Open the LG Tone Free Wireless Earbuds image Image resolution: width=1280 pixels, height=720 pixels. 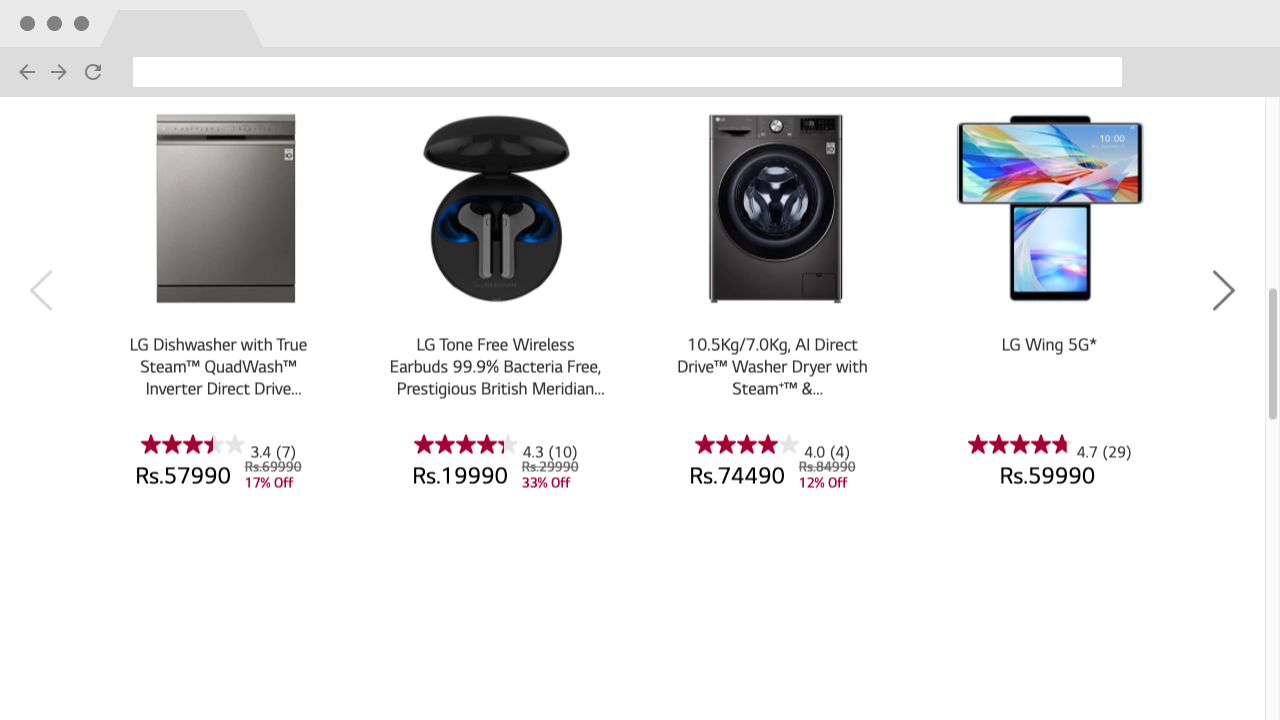[497, 208]
